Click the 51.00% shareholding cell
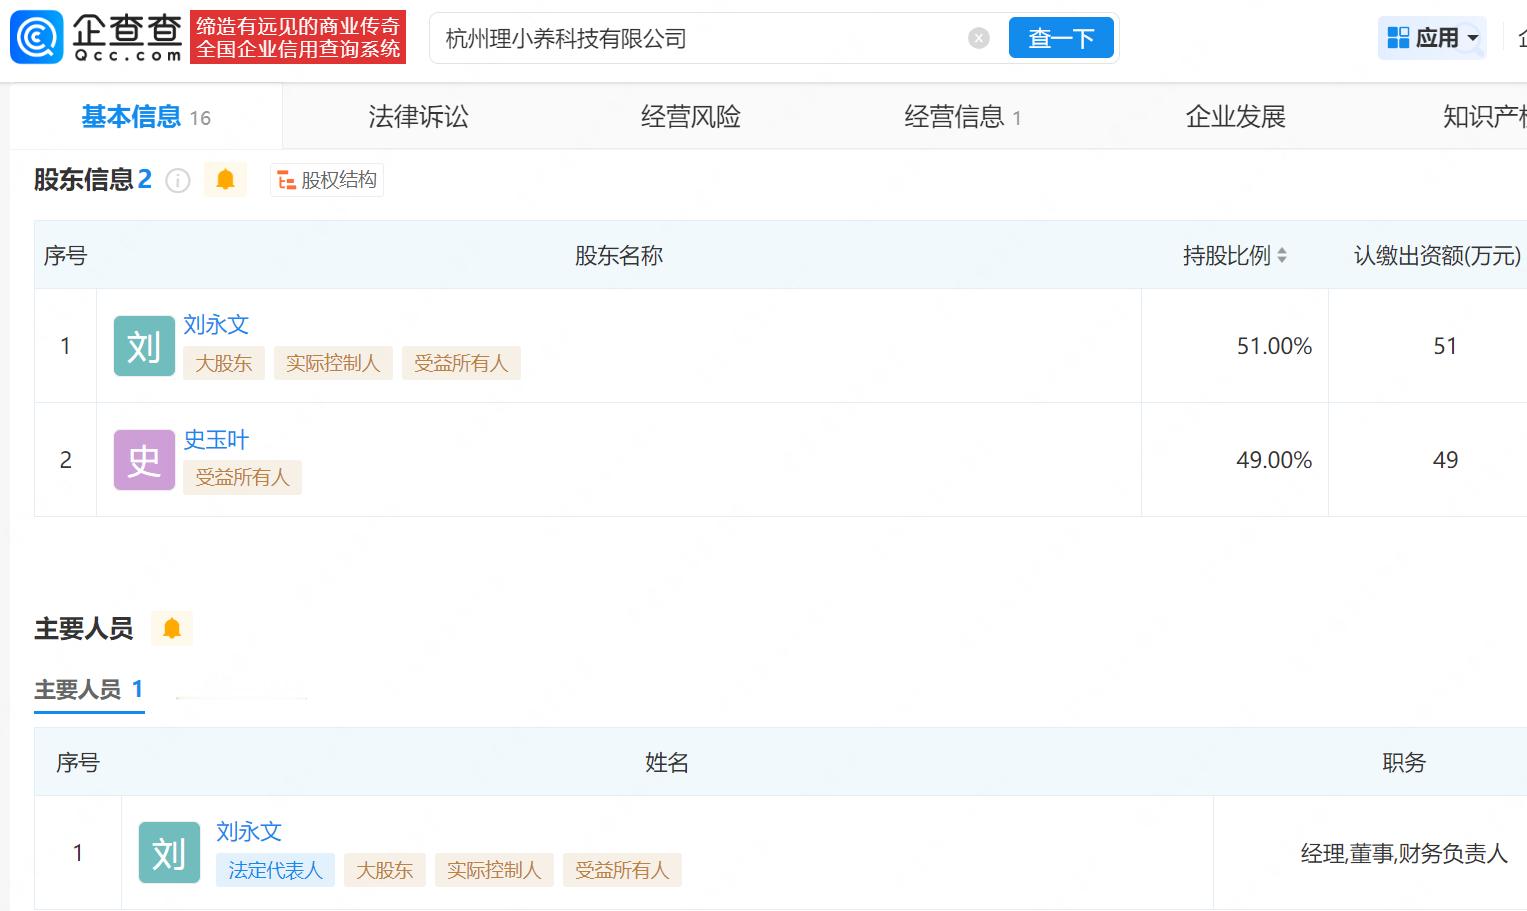This screenshot has width=1527, height=911. pyautogui.click(x=1235, y=346)
